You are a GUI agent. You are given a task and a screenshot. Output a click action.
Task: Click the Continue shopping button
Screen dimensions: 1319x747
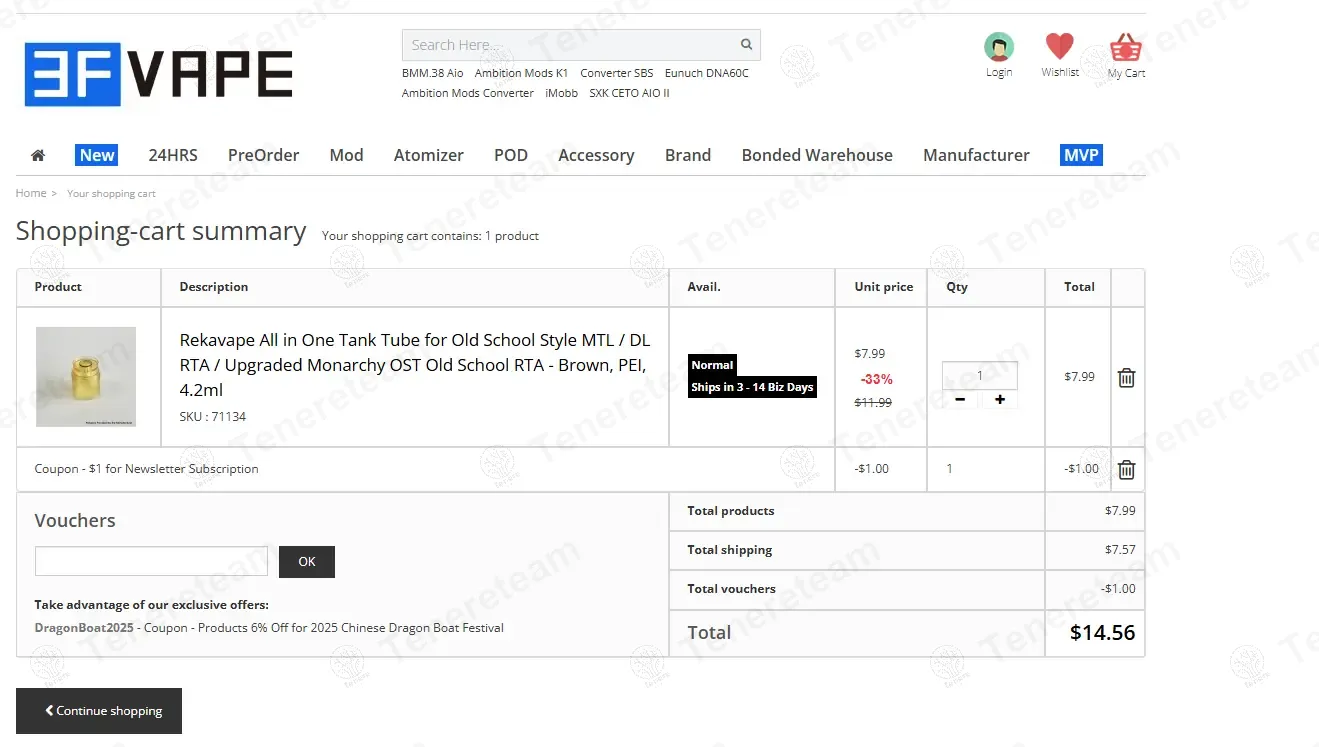point(99,711)
